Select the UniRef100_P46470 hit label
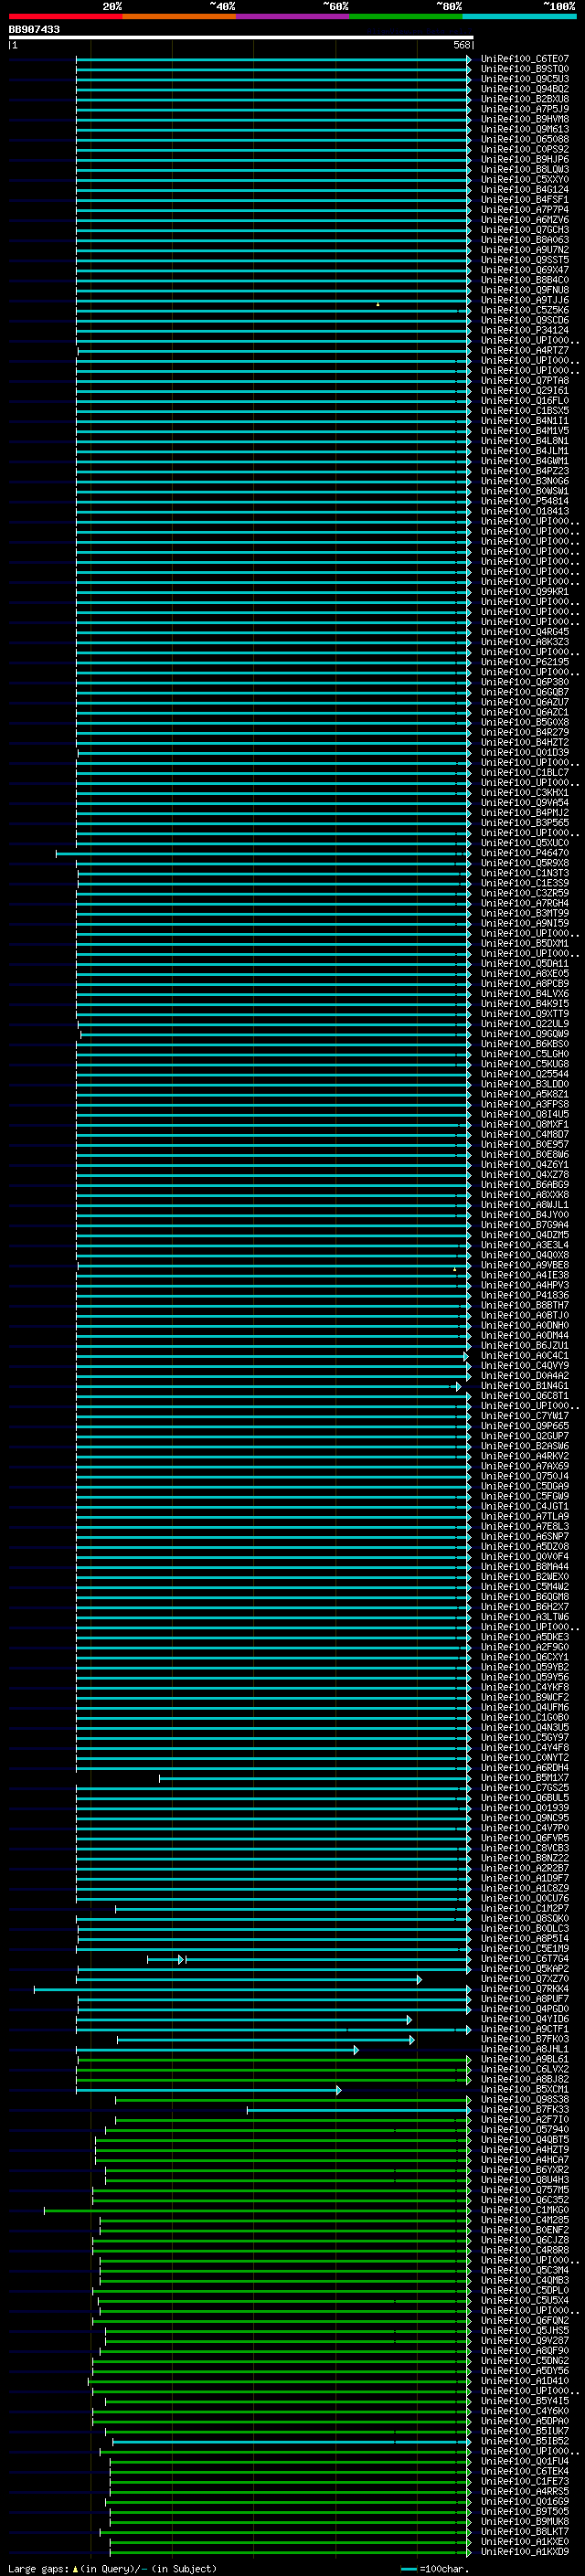 coord(524,853)
